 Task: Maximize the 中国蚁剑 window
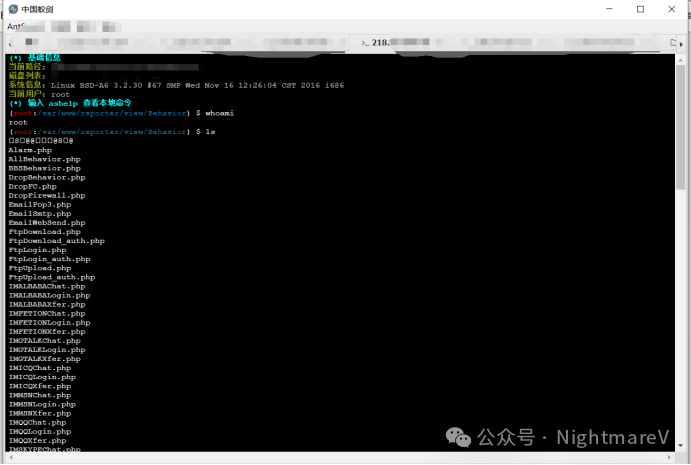coord(640,9)
